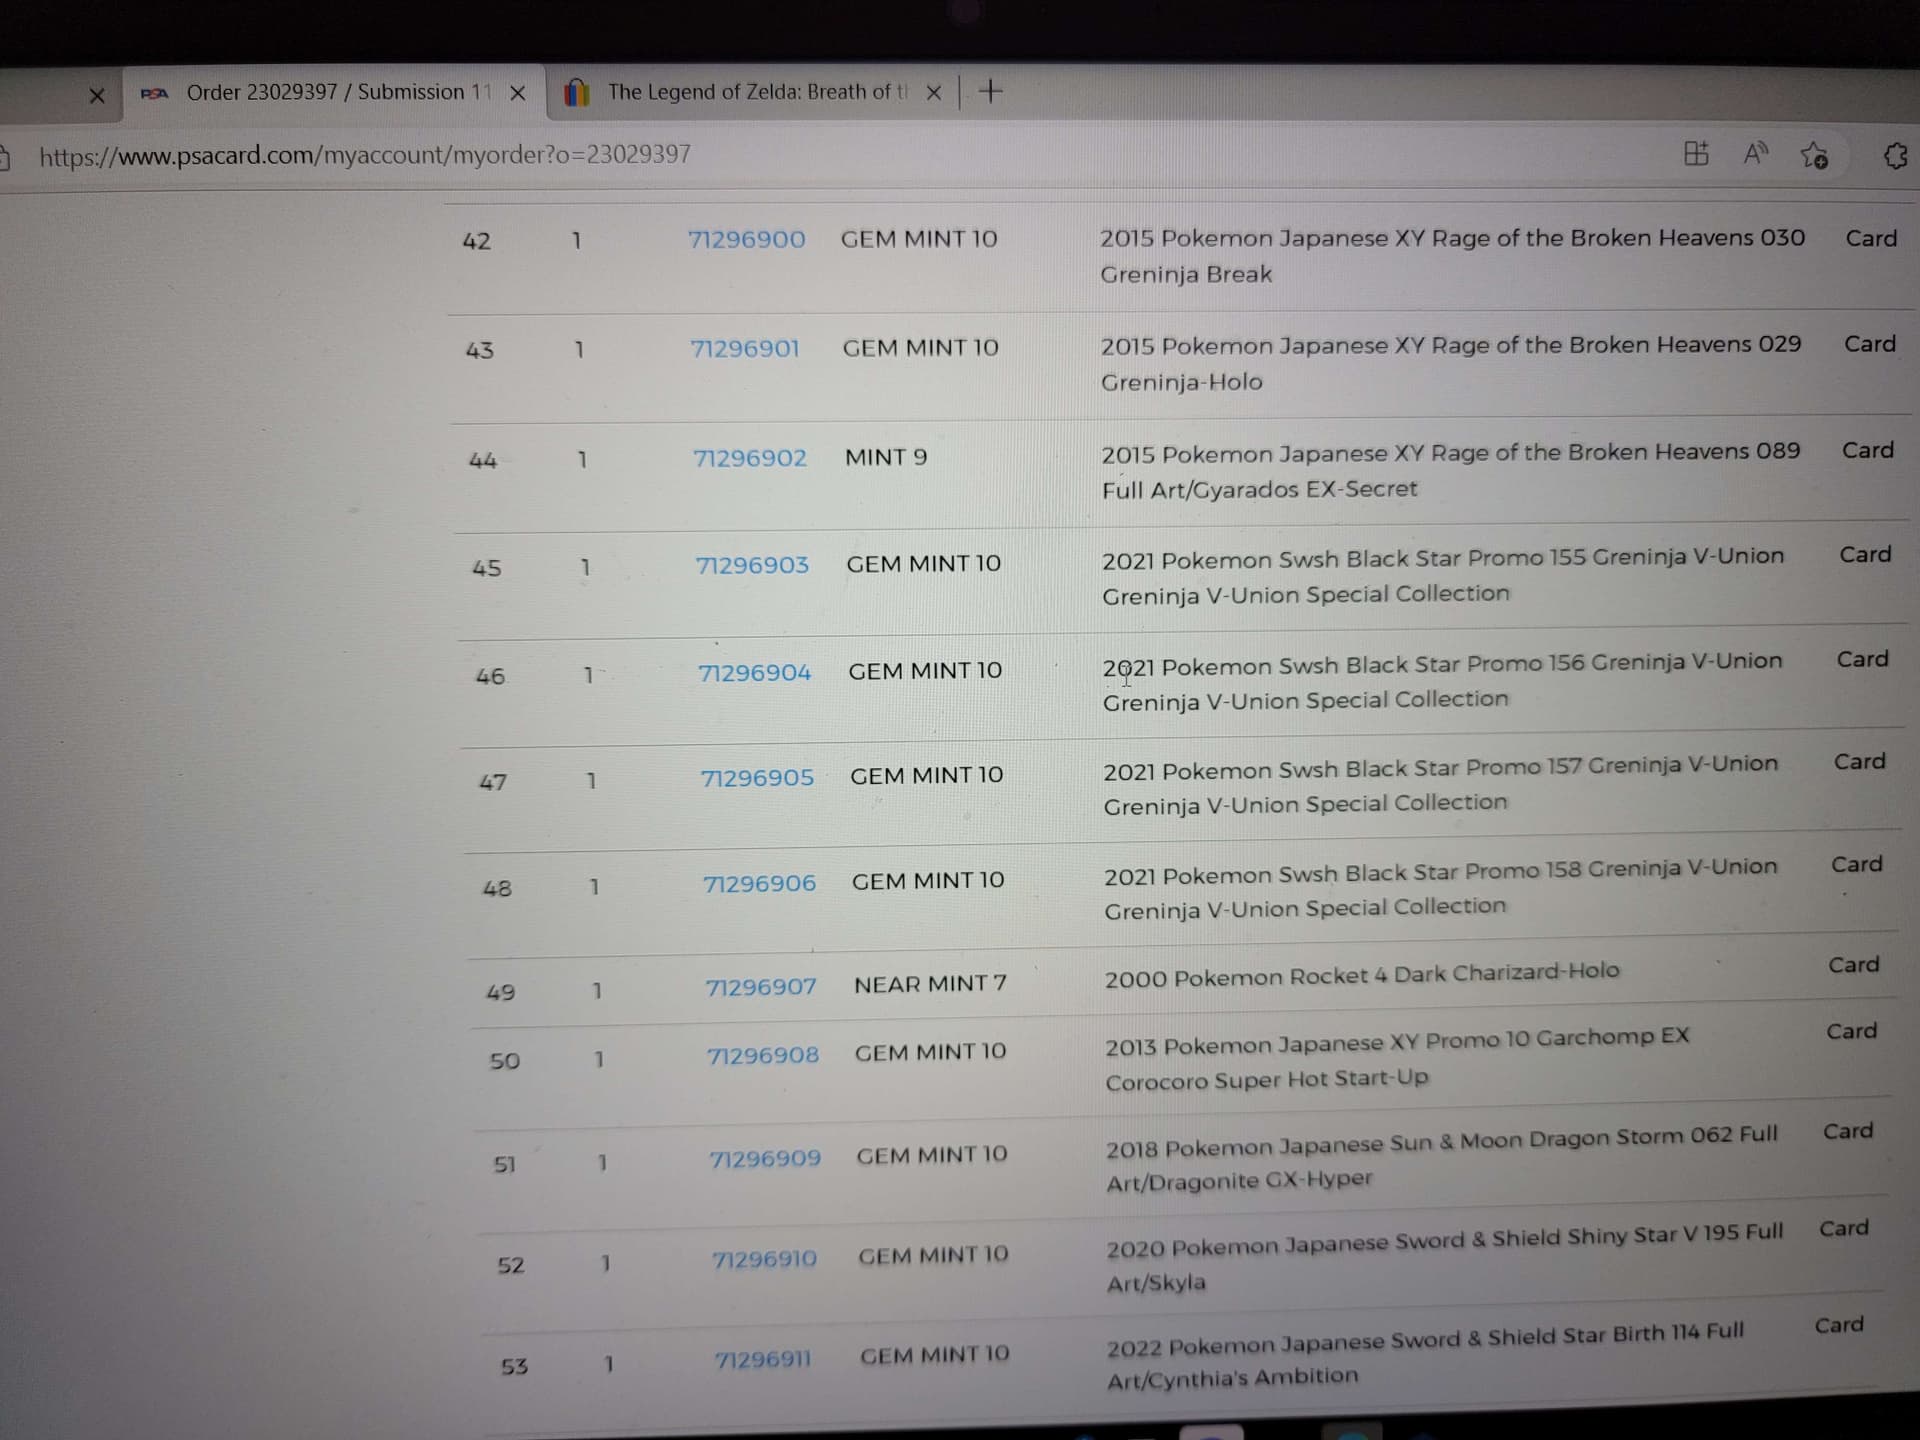This screenshot has height=1440, width=1920.
Task: Click GEM MINT 10 grade in row 50
Action: point(931,1052)
